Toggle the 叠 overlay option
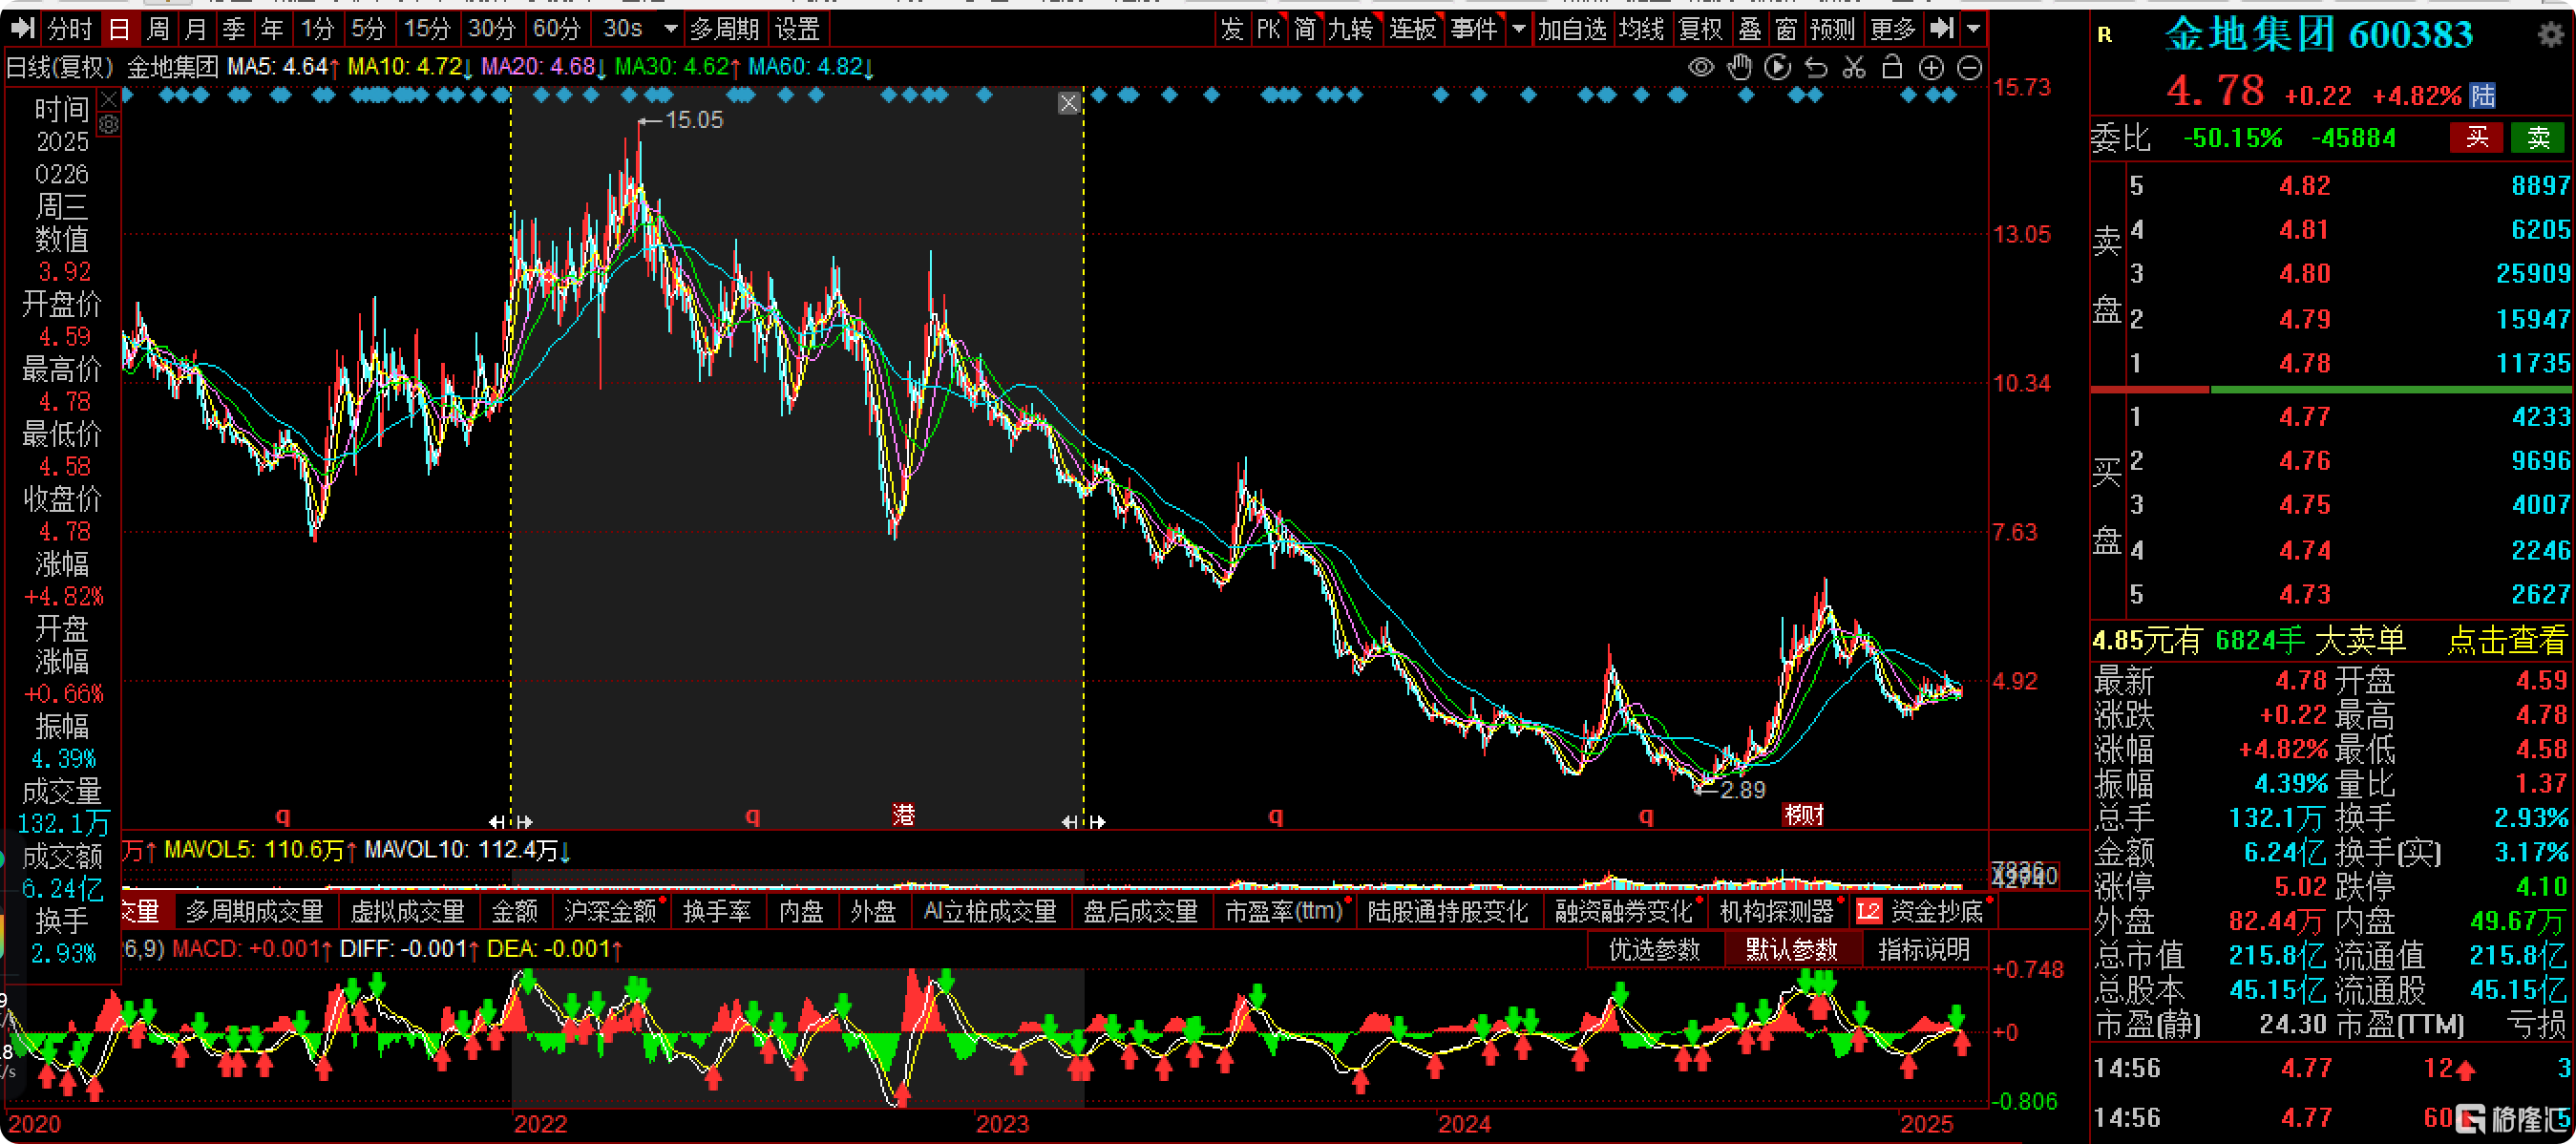Screen dimensions: 2576x1144 click(x=1749, y=28)
